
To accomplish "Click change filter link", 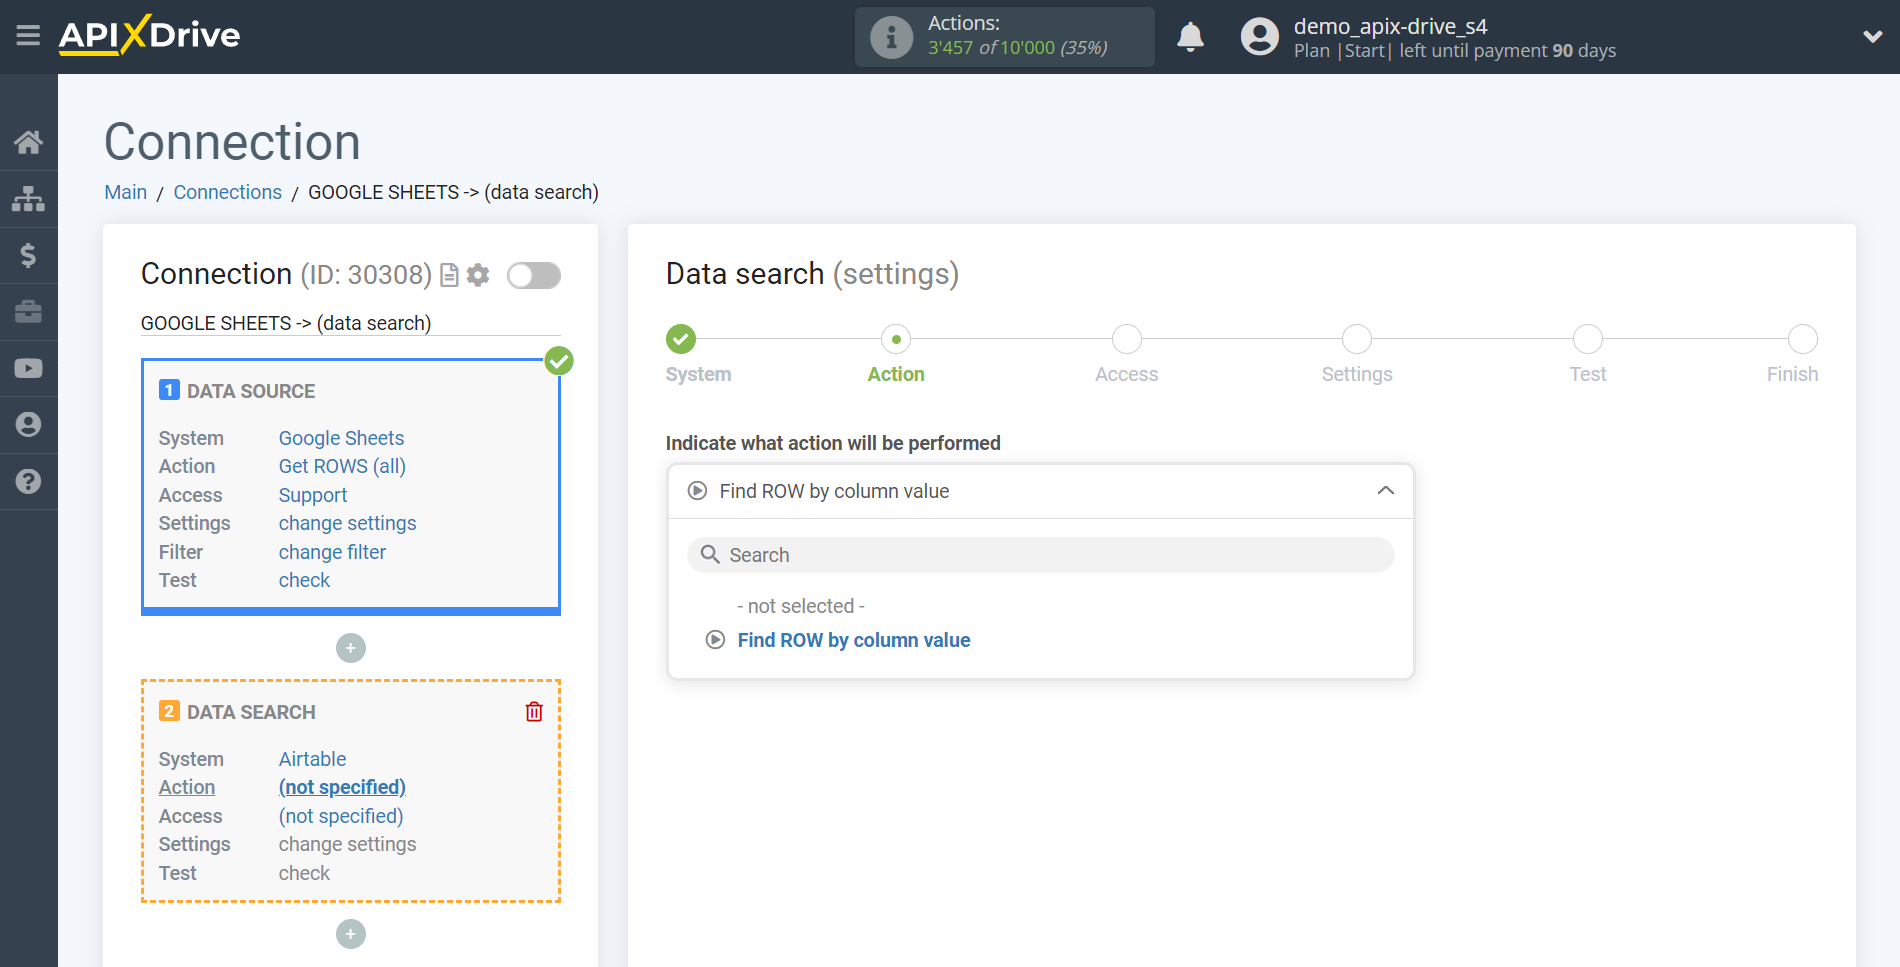I will point(332,552).
